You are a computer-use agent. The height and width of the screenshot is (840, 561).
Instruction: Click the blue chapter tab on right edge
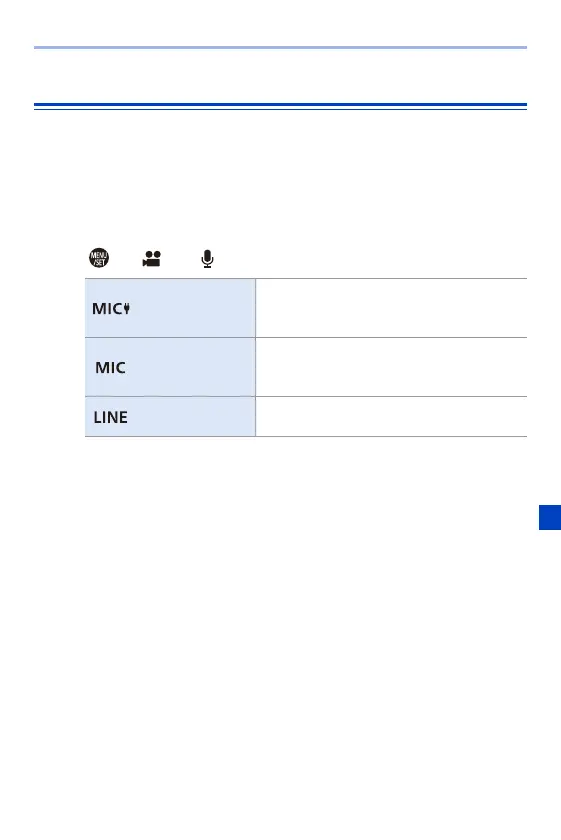click(x=550, y=517)
